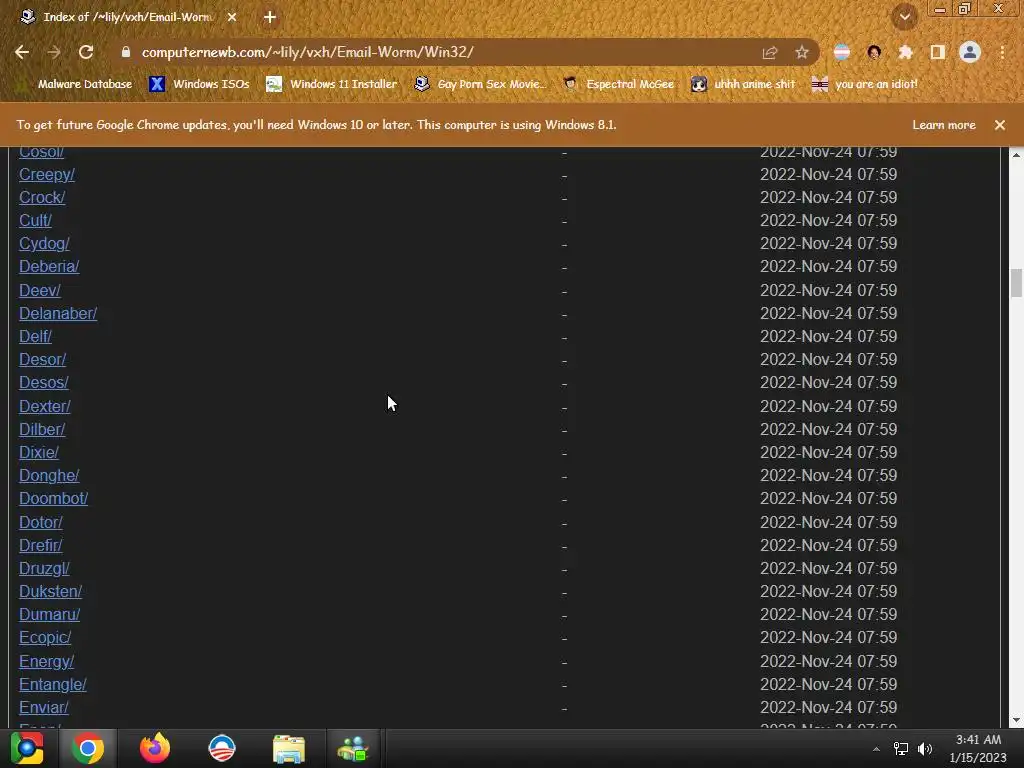This screenshot has width=1024, height=768.
Task: Open the Espectral McGee bookmark
Action: coord(618,84)
